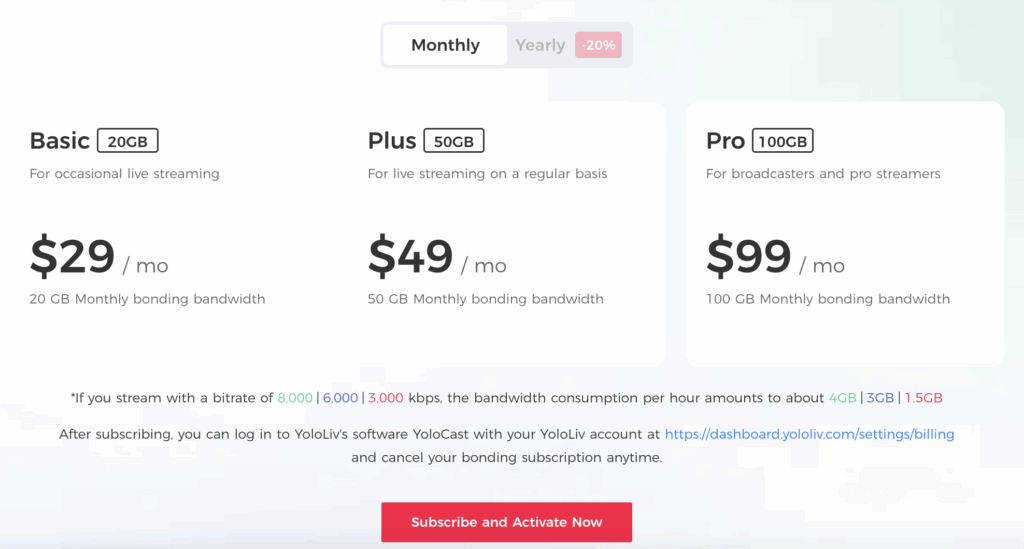Select the Basic plan heading
This screenshot has width=1024, height=549.
coord(59,140)
